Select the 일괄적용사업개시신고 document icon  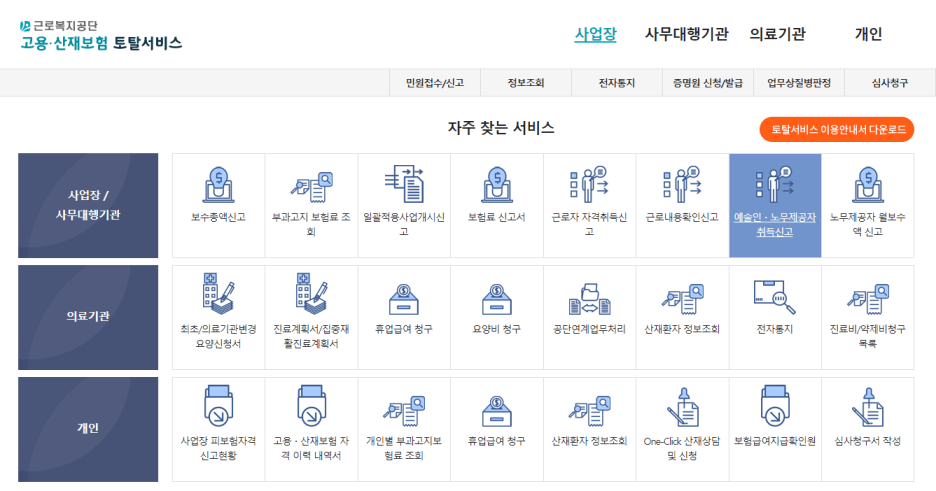point(404,184)
